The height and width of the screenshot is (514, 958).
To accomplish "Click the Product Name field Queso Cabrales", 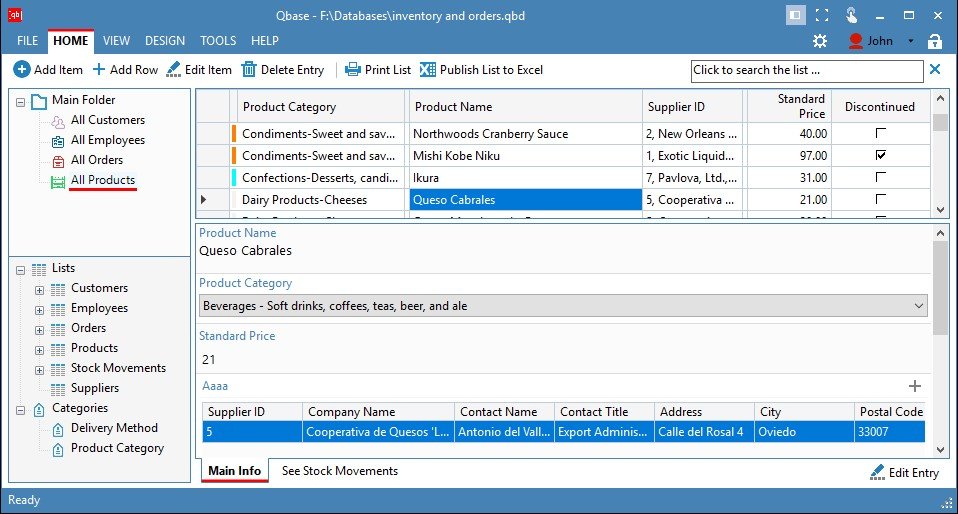I will (246, 251).
